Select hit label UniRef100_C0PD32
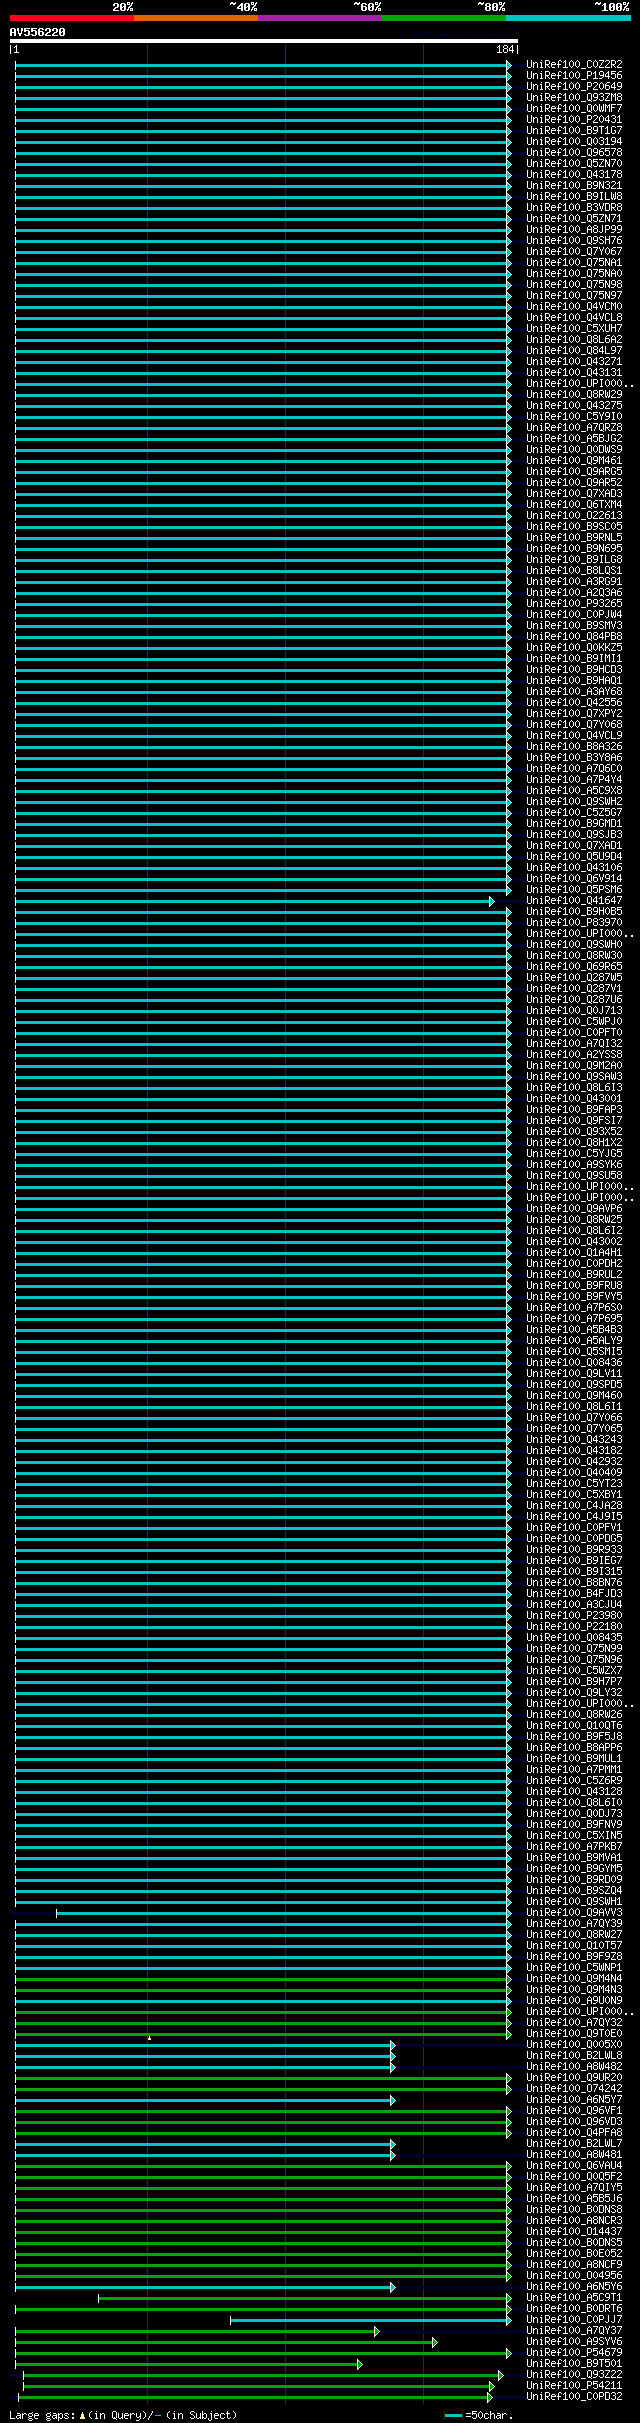 (574, 2397)
